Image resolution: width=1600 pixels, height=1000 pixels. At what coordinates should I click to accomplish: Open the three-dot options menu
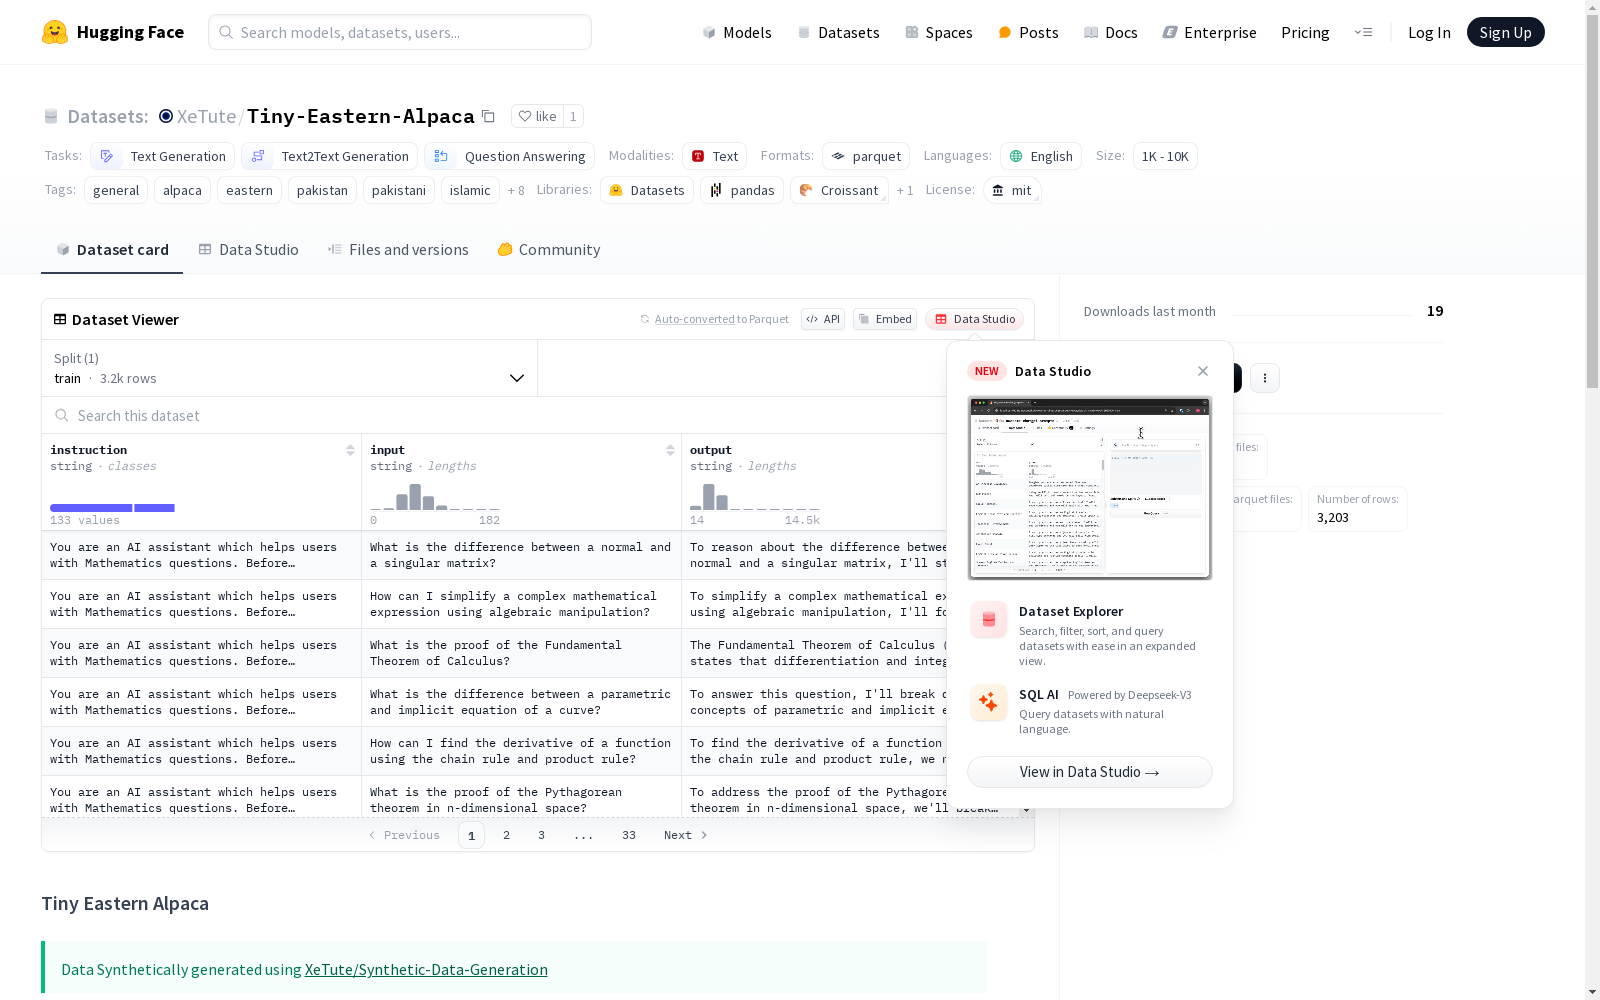coord(1265,378)
